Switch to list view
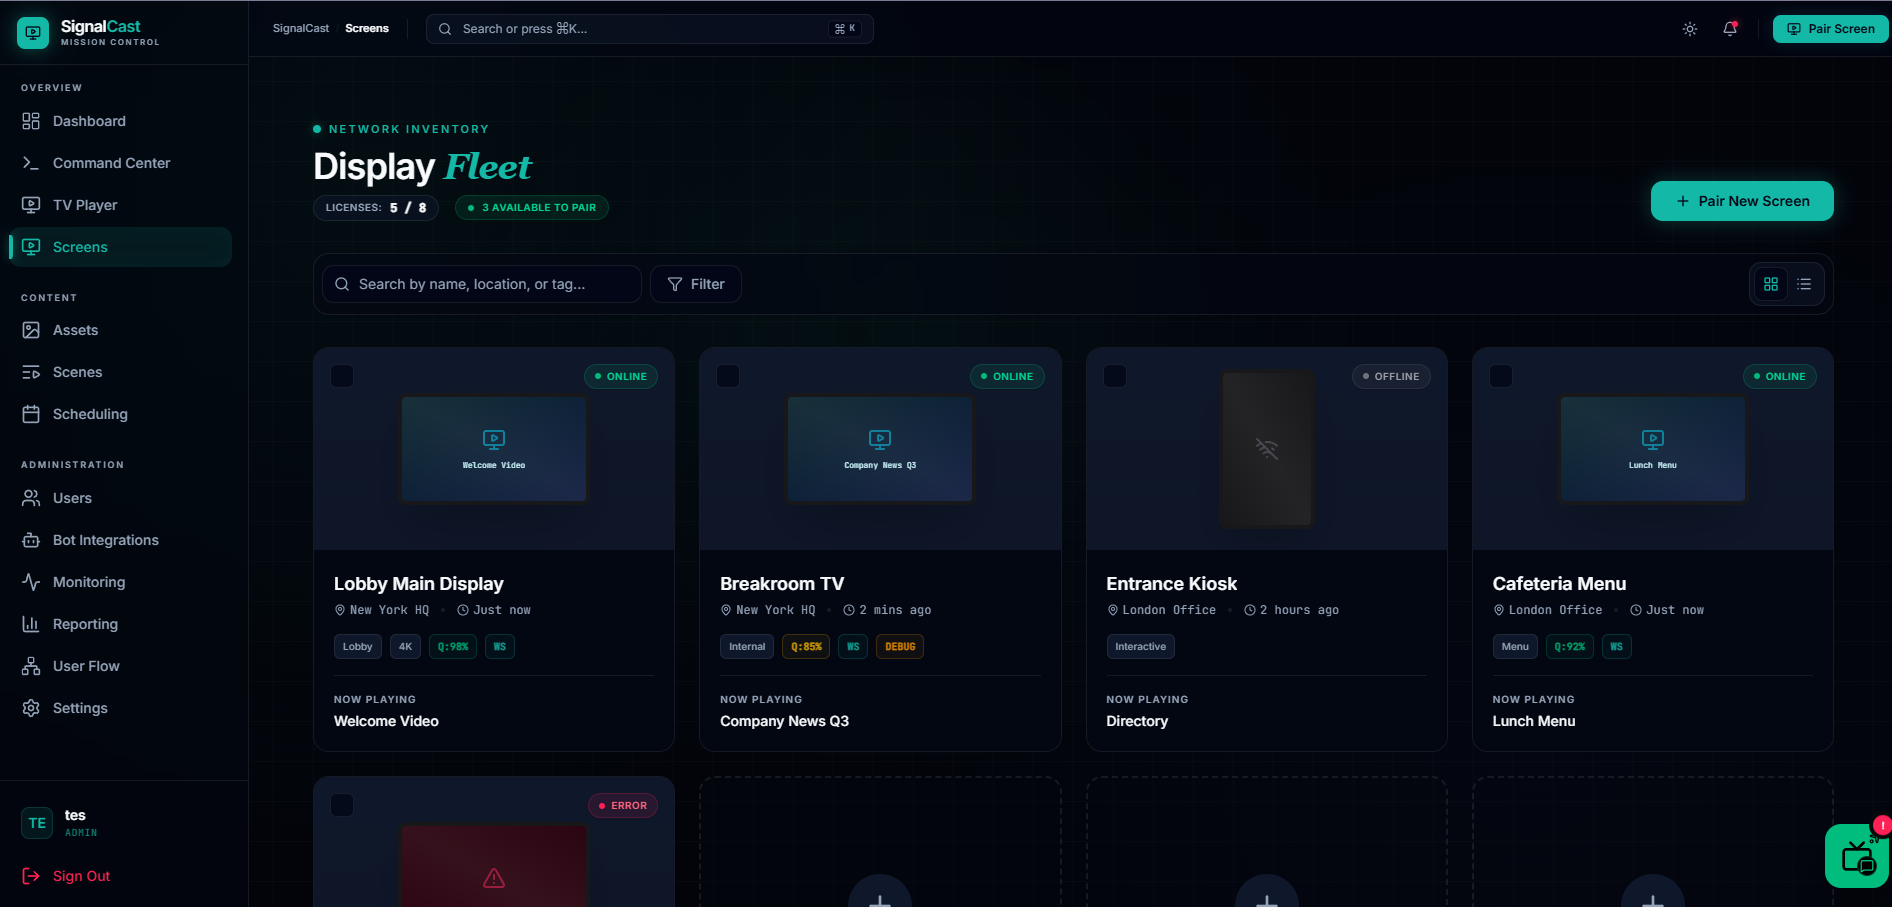This screenshot has width=1892, height=907. pos(1804,284)
